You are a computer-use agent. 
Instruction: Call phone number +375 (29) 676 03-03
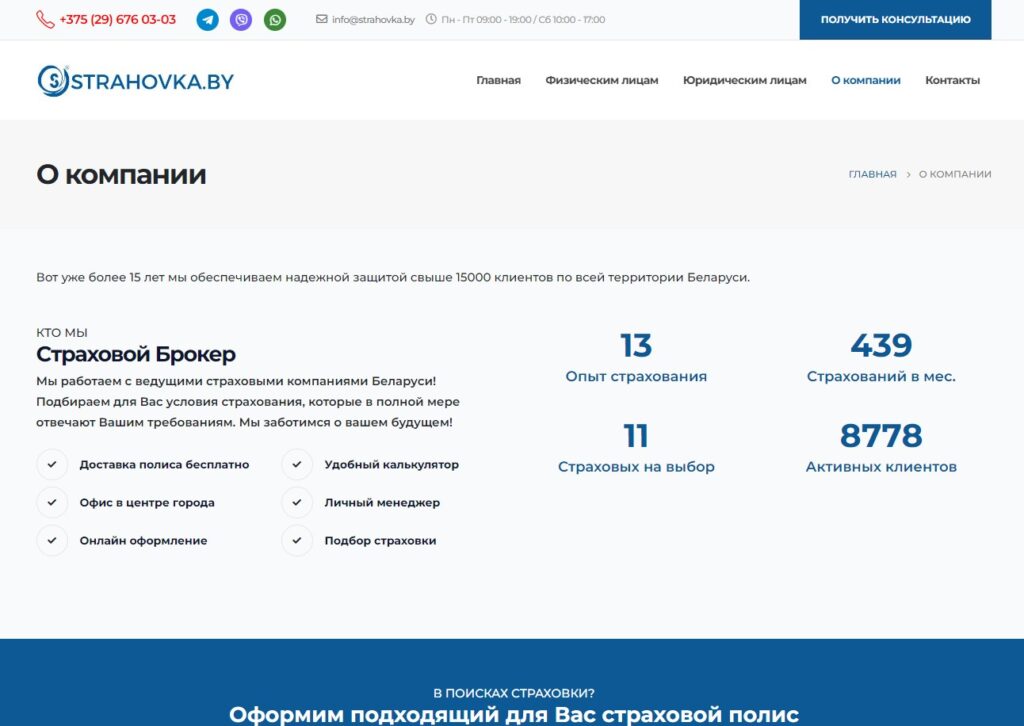pyautogui.click(x=118, y=20)
